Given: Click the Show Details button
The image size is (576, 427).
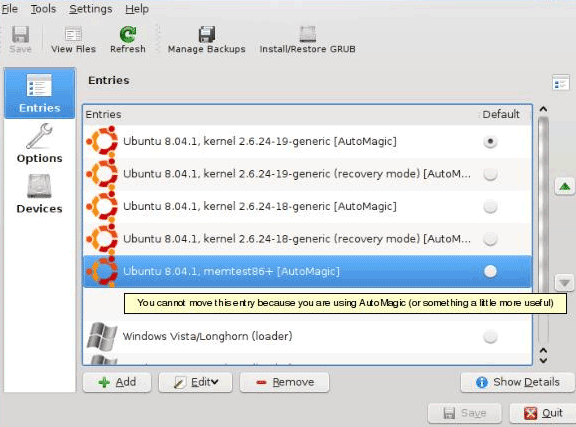Looking at the screenshot, I should 518,383.
